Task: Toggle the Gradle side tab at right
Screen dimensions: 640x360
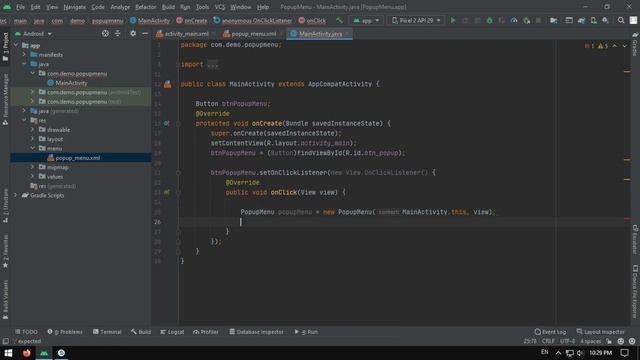Action: tap(635, 44)
